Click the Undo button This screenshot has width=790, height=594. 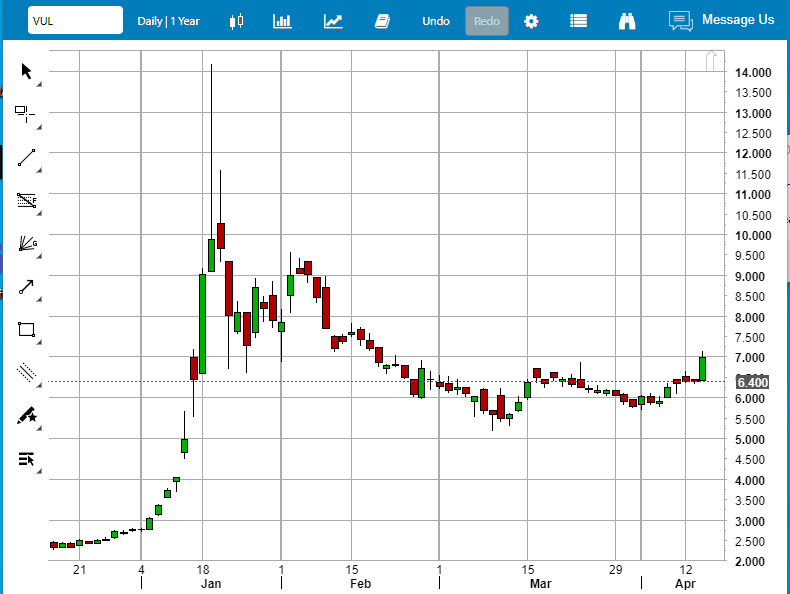(x=436, y=21)
